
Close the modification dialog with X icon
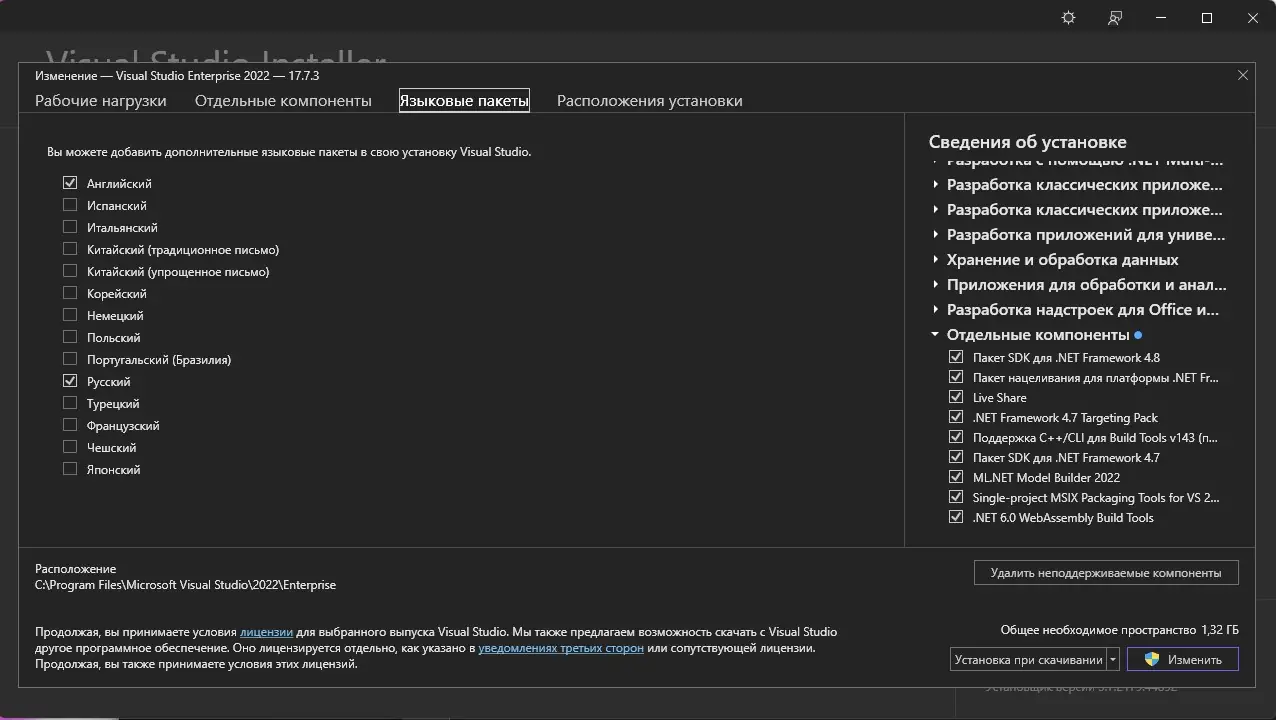click(1243, 75)
